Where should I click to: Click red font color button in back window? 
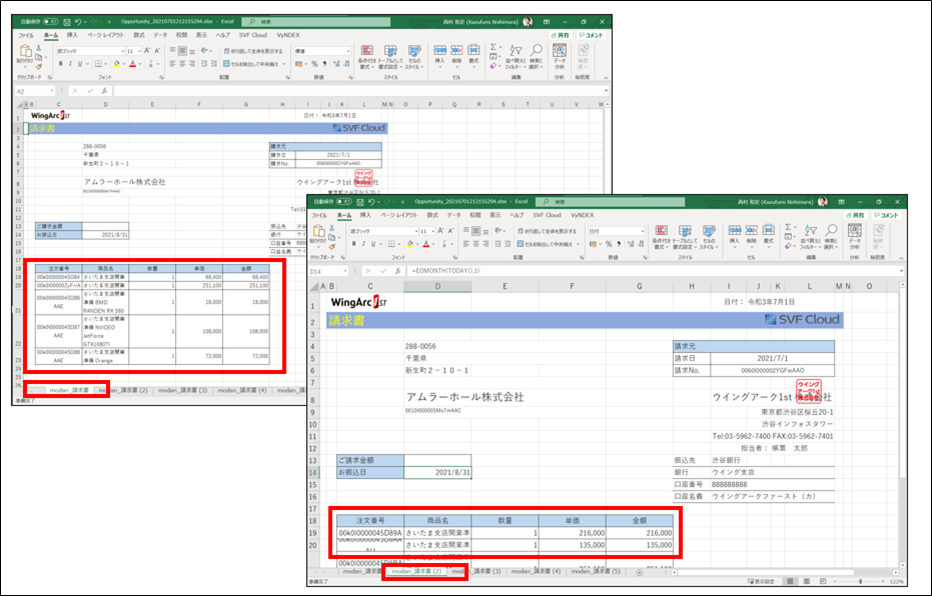point(133,64)
